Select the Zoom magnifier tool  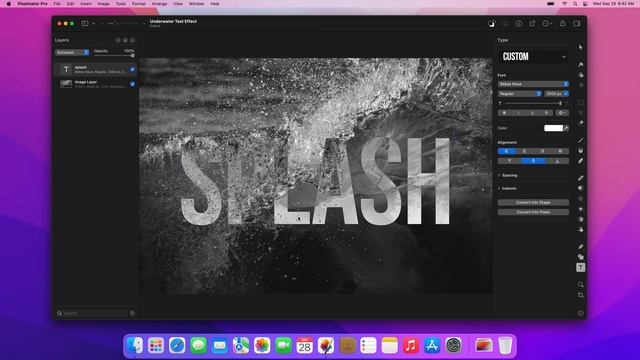tap(580, 284)
